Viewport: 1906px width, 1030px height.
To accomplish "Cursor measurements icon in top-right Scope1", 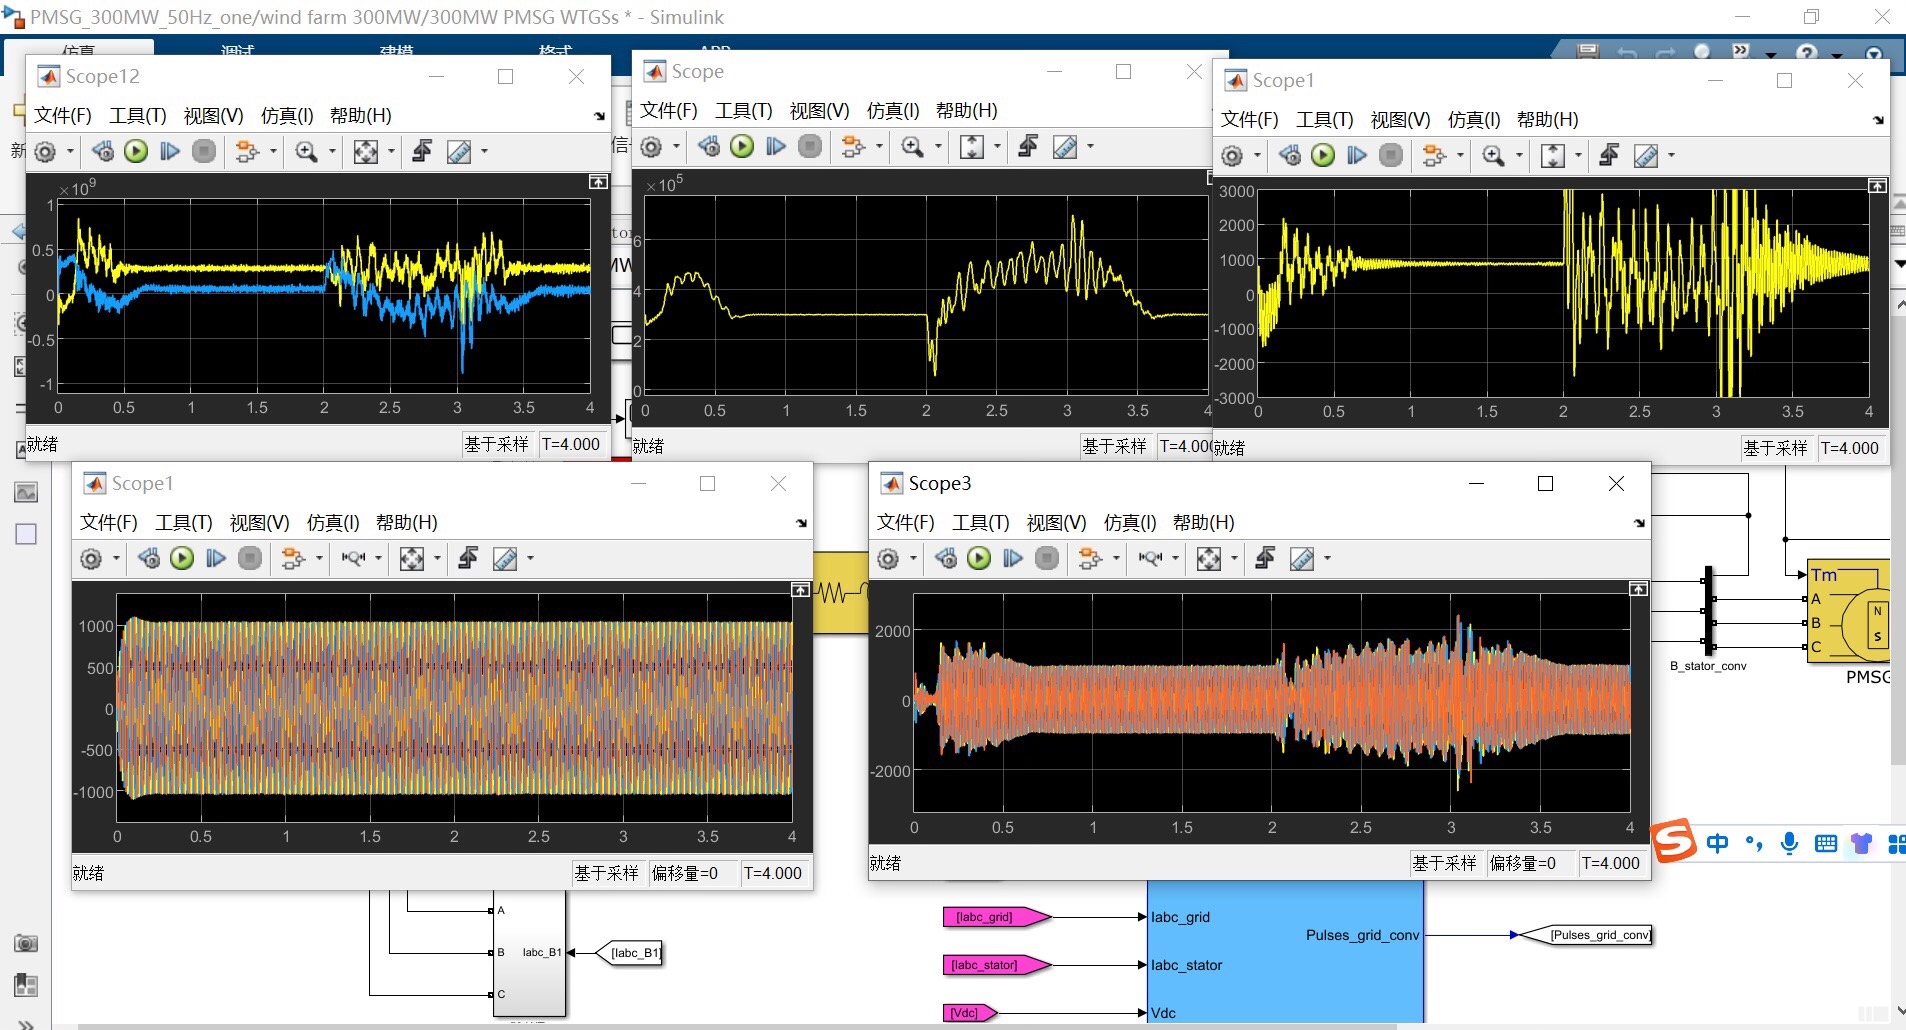I will coord(1645,155).
